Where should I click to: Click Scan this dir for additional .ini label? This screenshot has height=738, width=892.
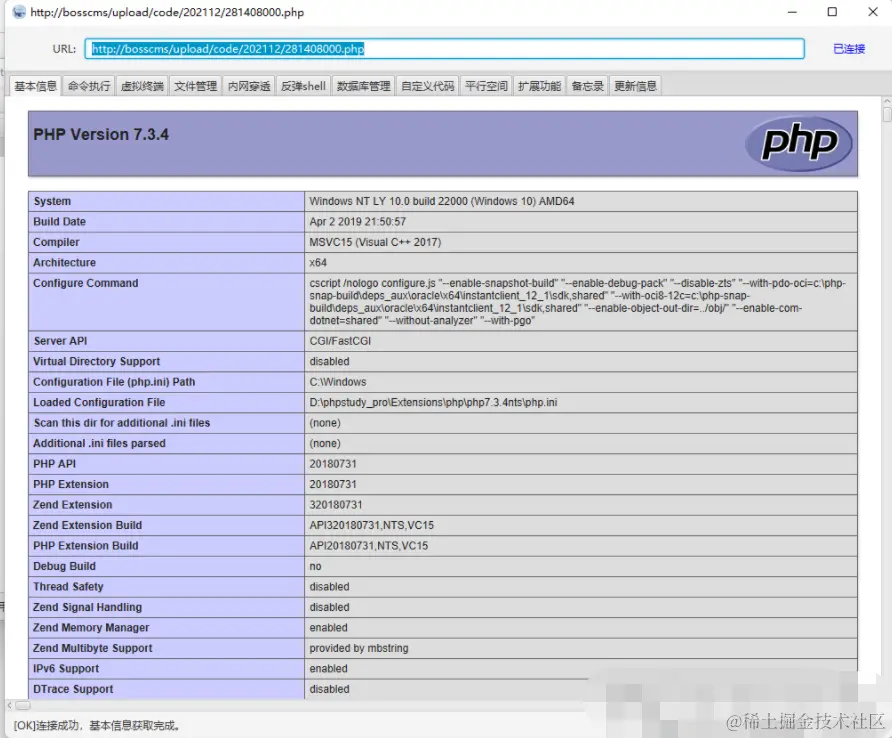point(122,423)
